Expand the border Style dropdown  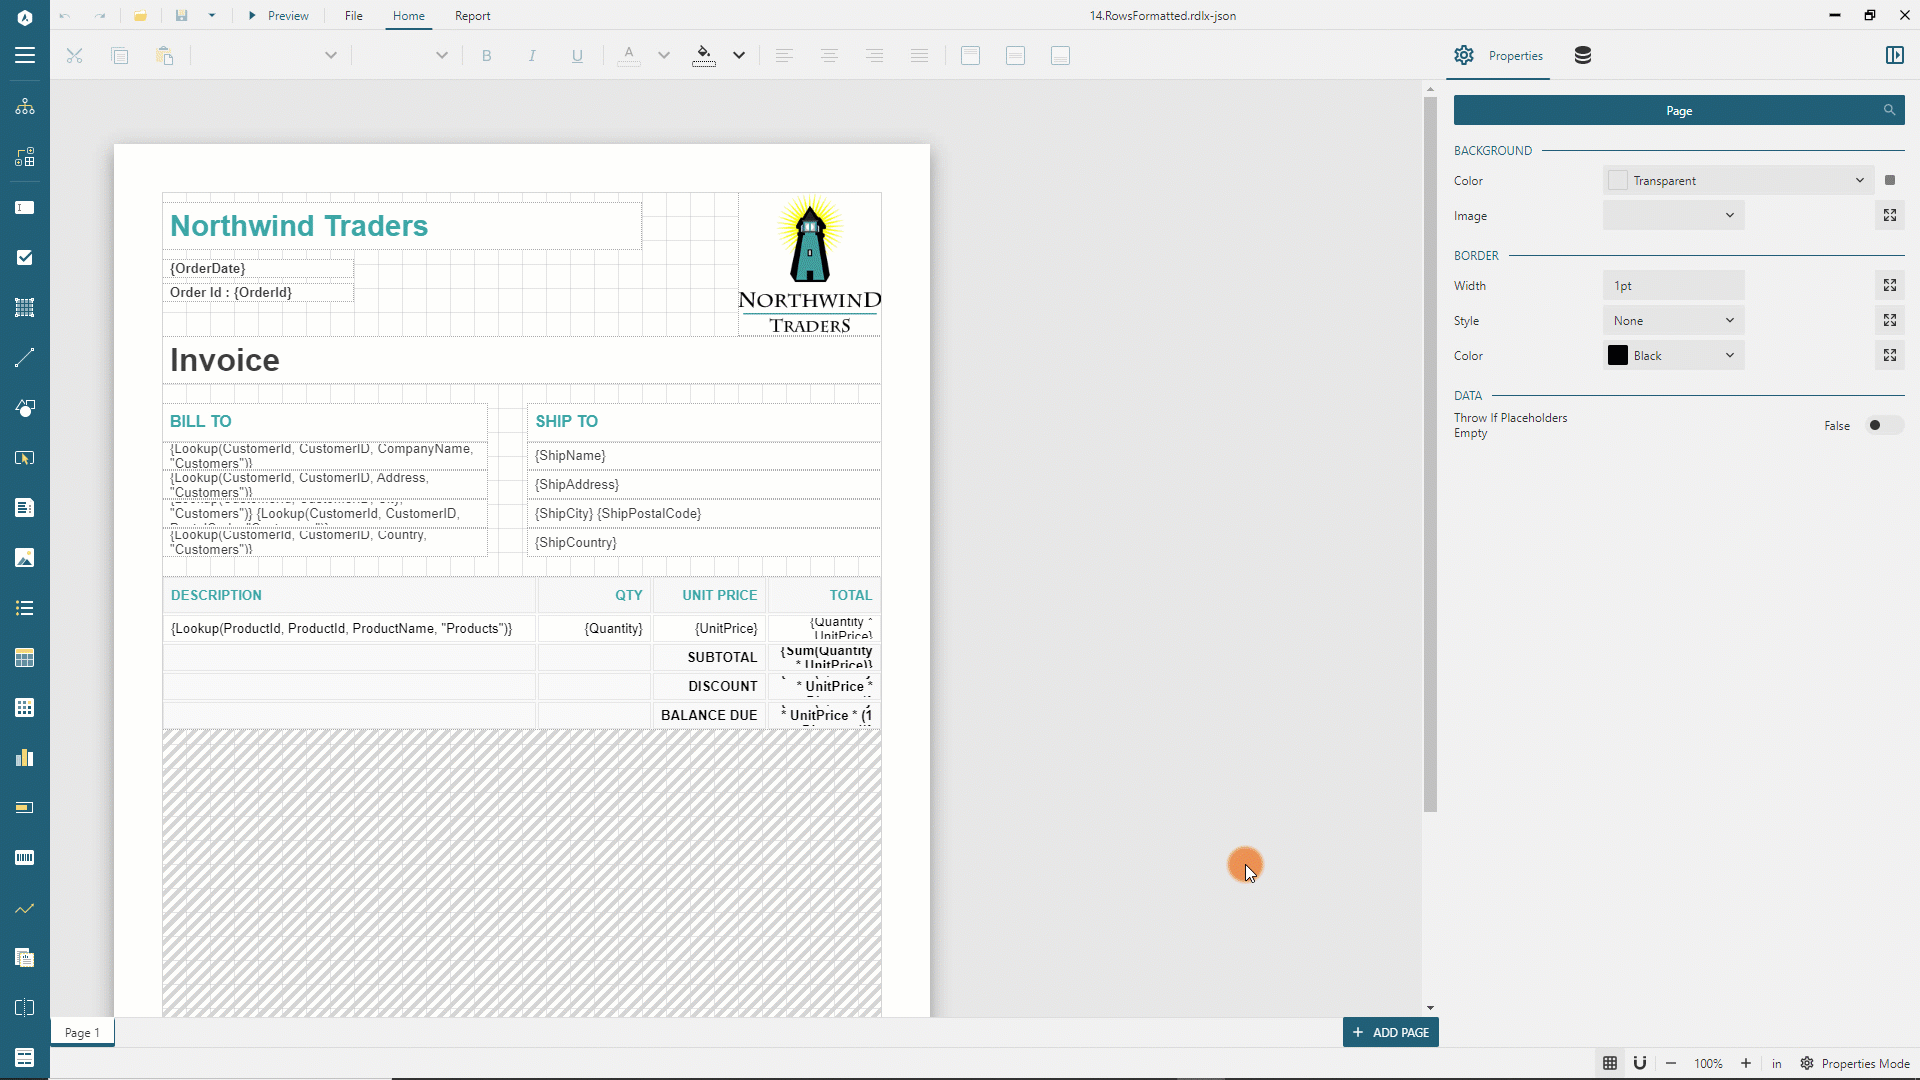(x=1673, y=321)
